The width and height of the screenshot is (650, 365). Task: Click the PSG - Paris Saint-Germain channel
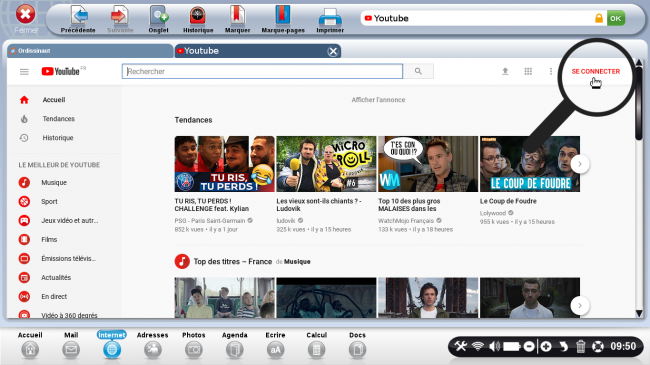pyautogui.click(x=210, y=221)
